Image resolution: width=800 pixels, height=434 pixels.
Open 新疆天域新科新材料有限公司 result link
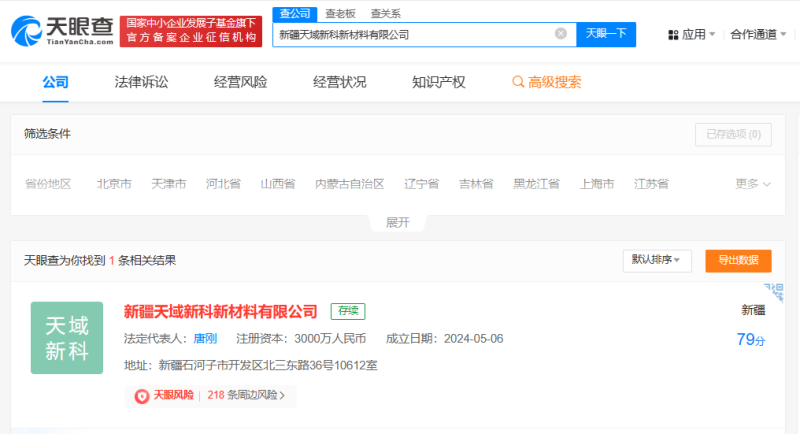[220, 311]
